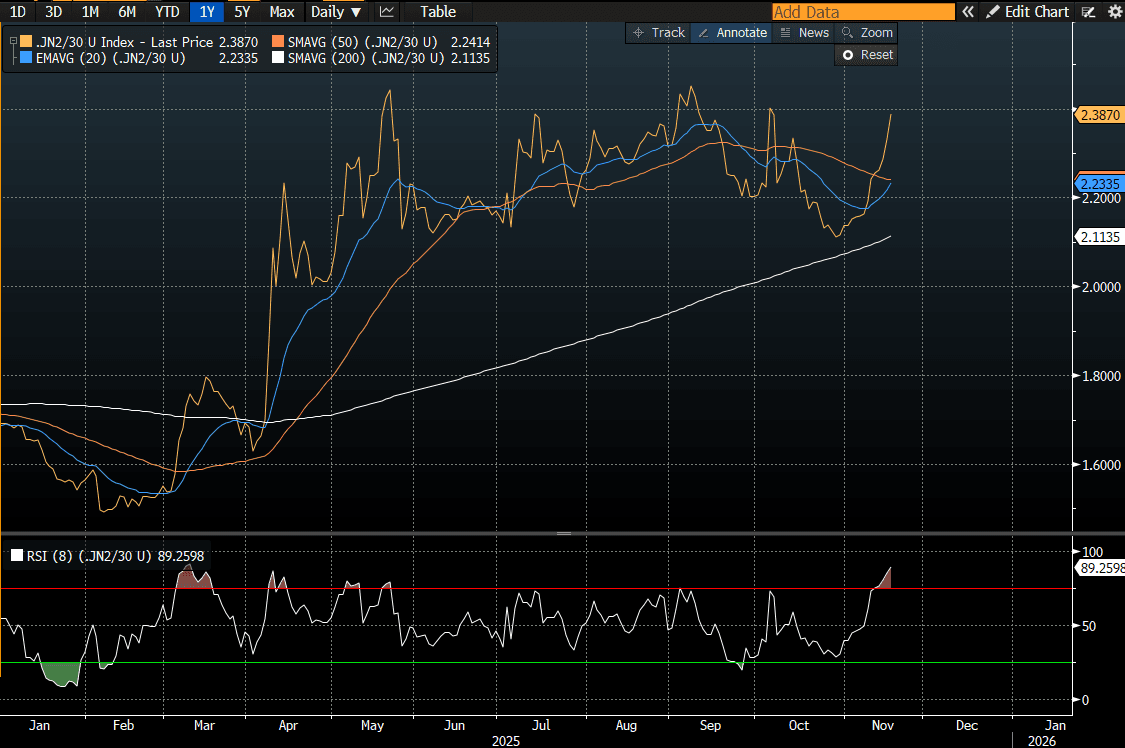Screen dimensions: 1125x748
Task: Click the export chart icon beside Edit Chart
Action: click(x=1089, y=12)
